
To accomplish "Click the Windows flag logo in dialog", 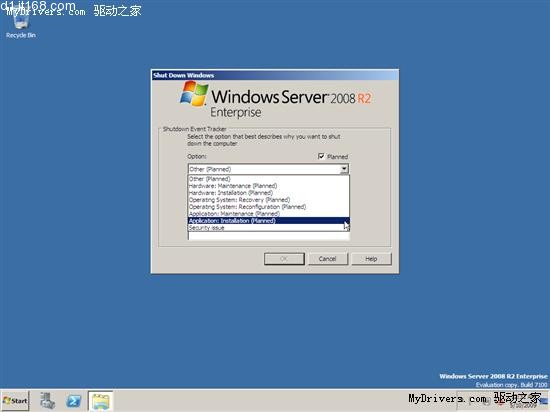I will [194, 93].
